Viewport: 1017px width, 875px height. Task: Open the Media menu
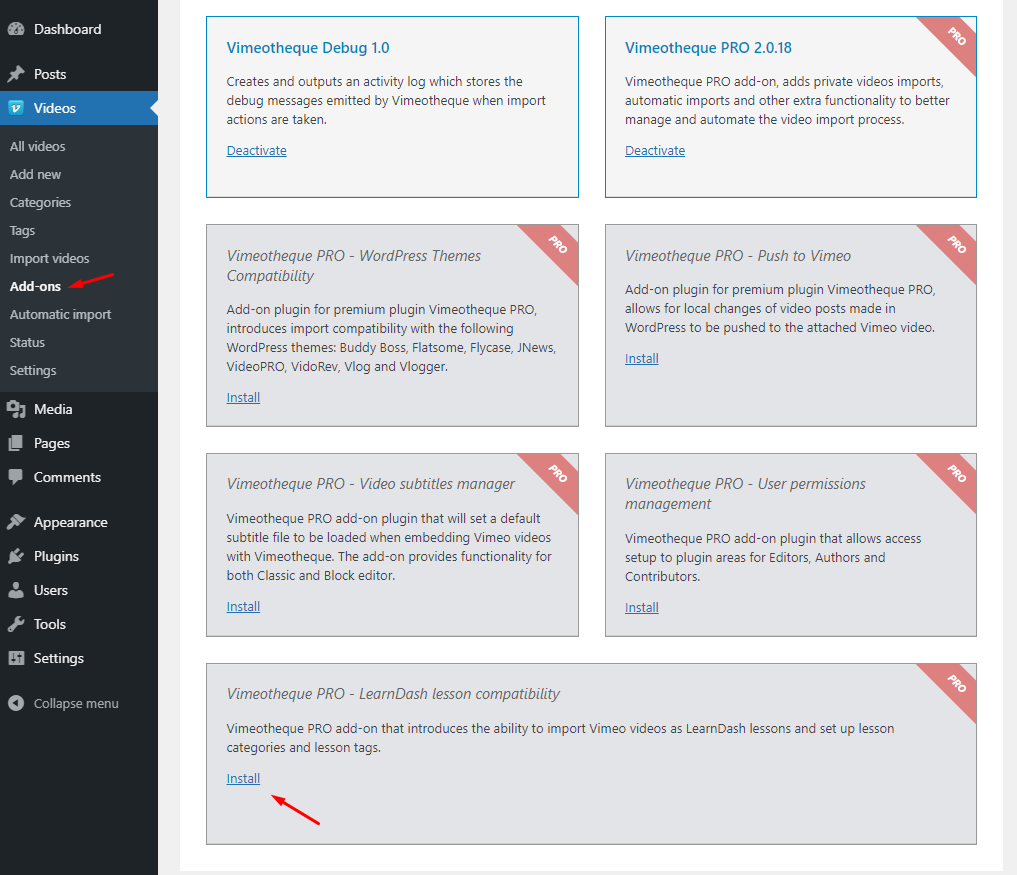point(53,409)
